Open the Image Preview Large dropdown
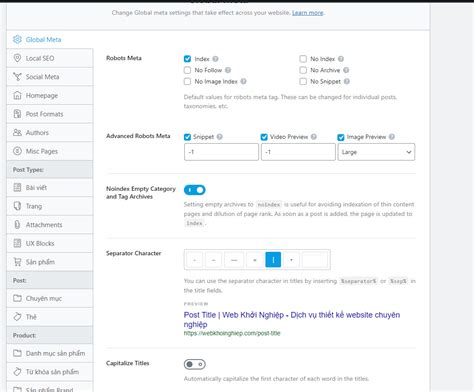 coord(376,152)
